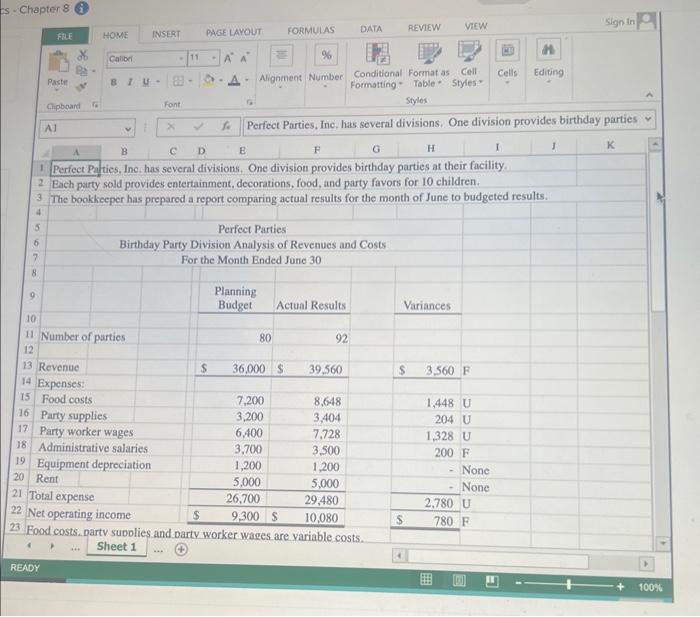Click the Cancel X in formula bar

tap(171, 127)
